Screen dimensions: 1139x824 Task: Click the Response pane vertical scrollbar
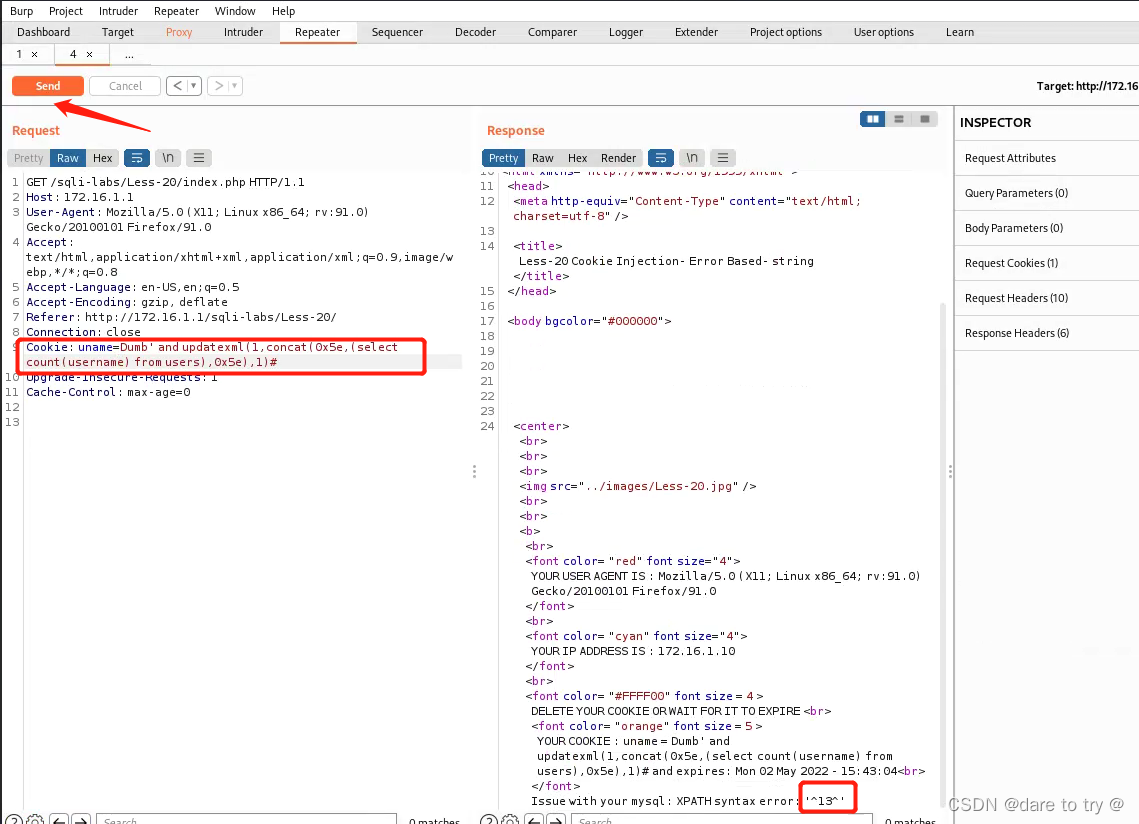(943, 552)
